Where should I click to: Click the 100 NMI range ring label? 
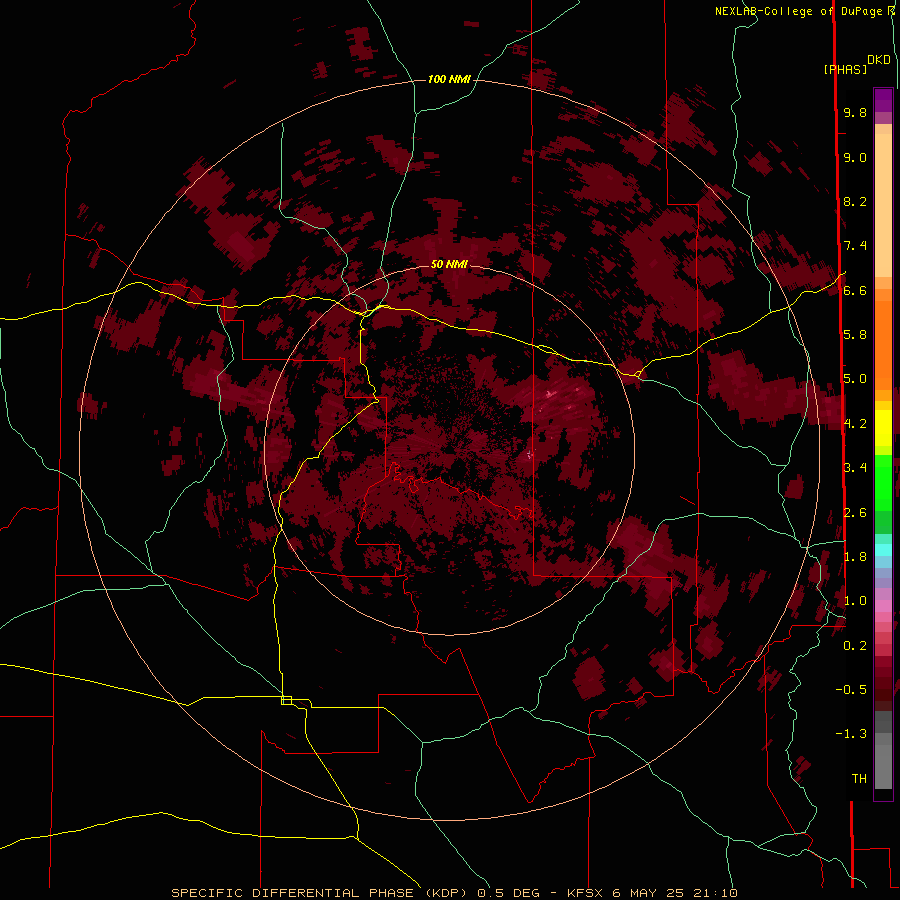tap(449, 79)
